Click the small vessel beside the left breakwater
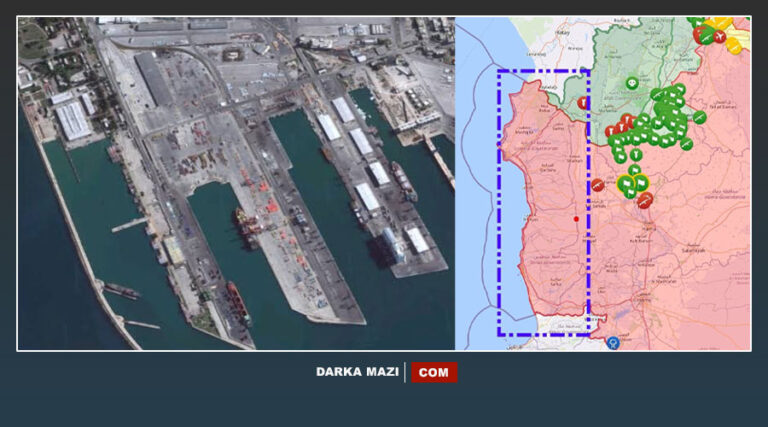The width and height of the screenshot is (768, 427). click(122, 290)
